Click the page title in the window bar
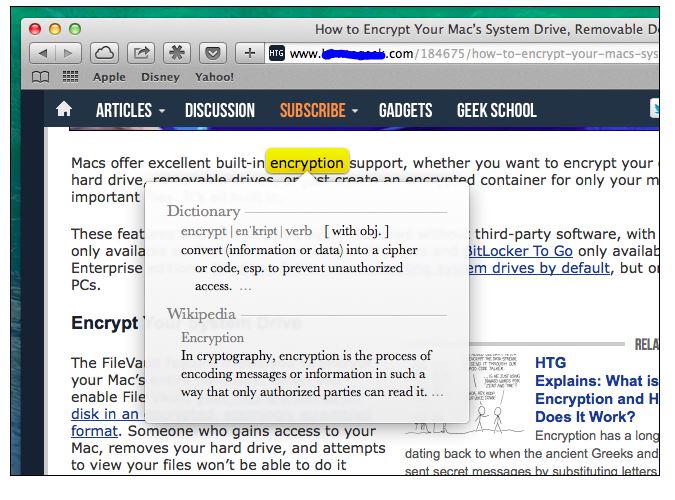Viewport: 675px width, 500px height. [487, 29]
